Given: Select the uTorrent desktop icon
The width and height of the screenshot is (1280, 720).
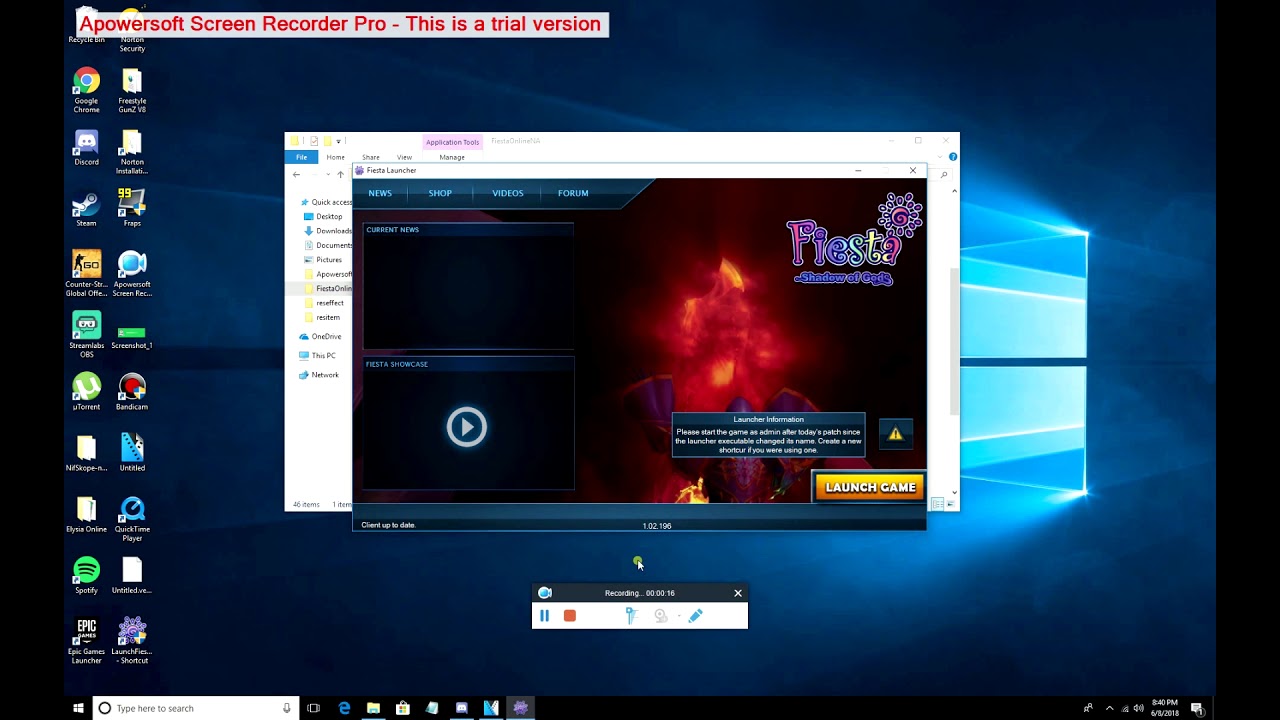Looking at the screenshot, I should pyautogui.click(x=86, y=393).
